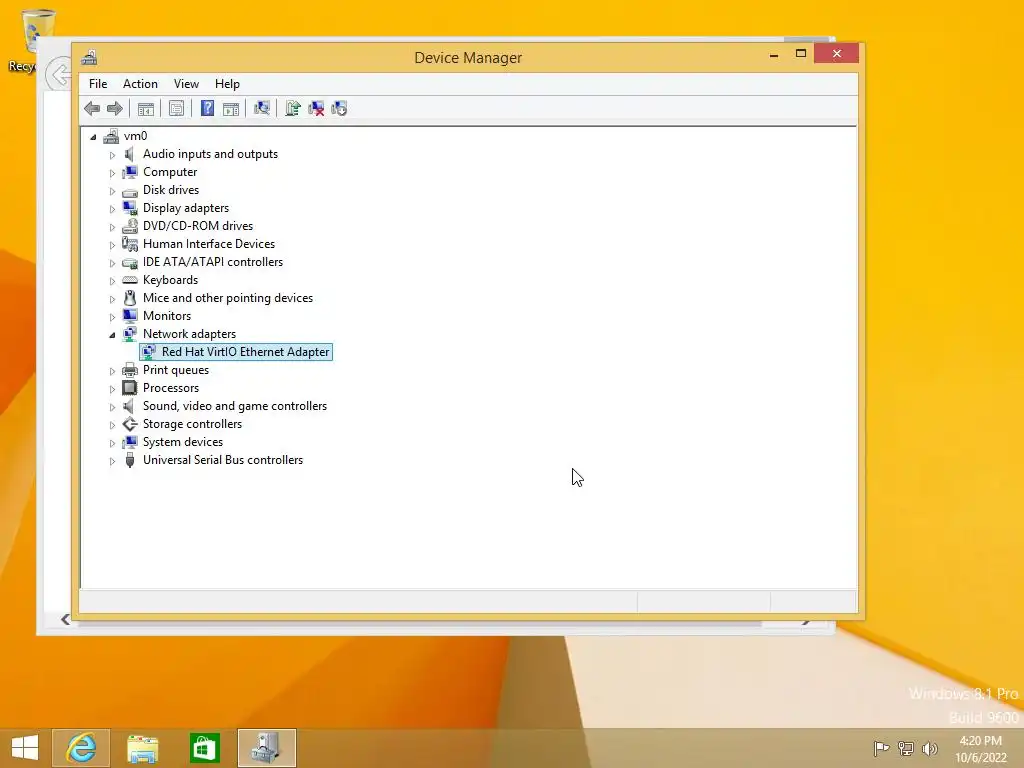Expand the Processors category
This screenshot has width=1024, height=768.
tap(112, 389)
